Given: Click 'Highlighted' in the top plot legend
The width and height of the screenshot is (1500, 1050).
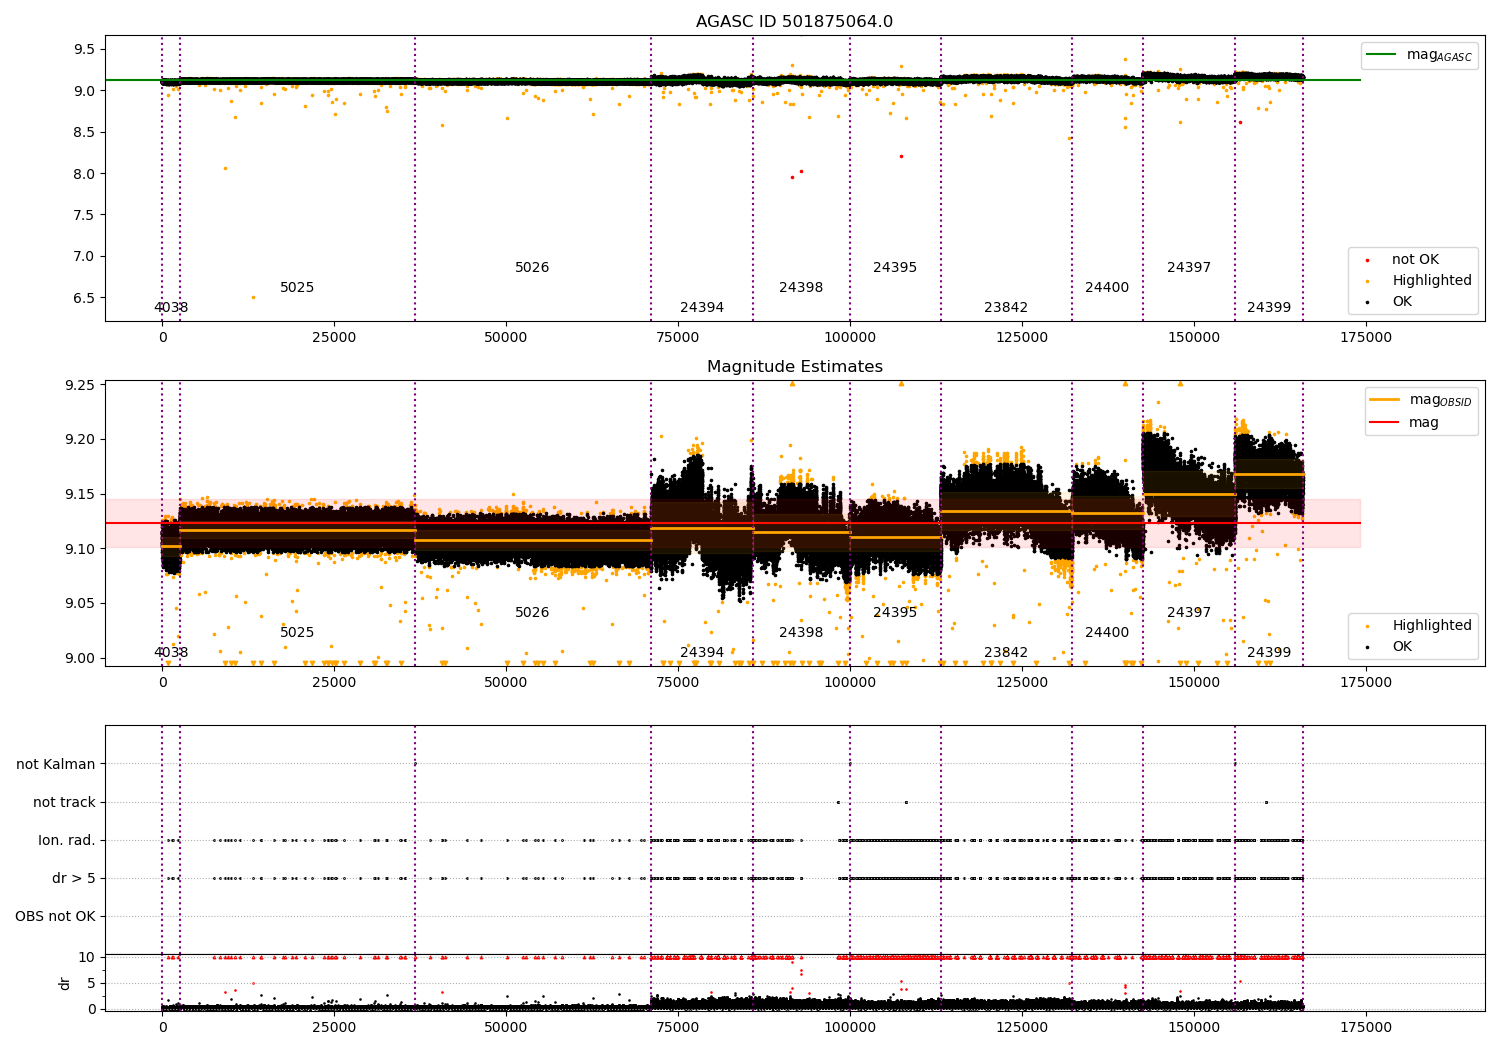Looking at the screenshot, I should point(1432,281).
